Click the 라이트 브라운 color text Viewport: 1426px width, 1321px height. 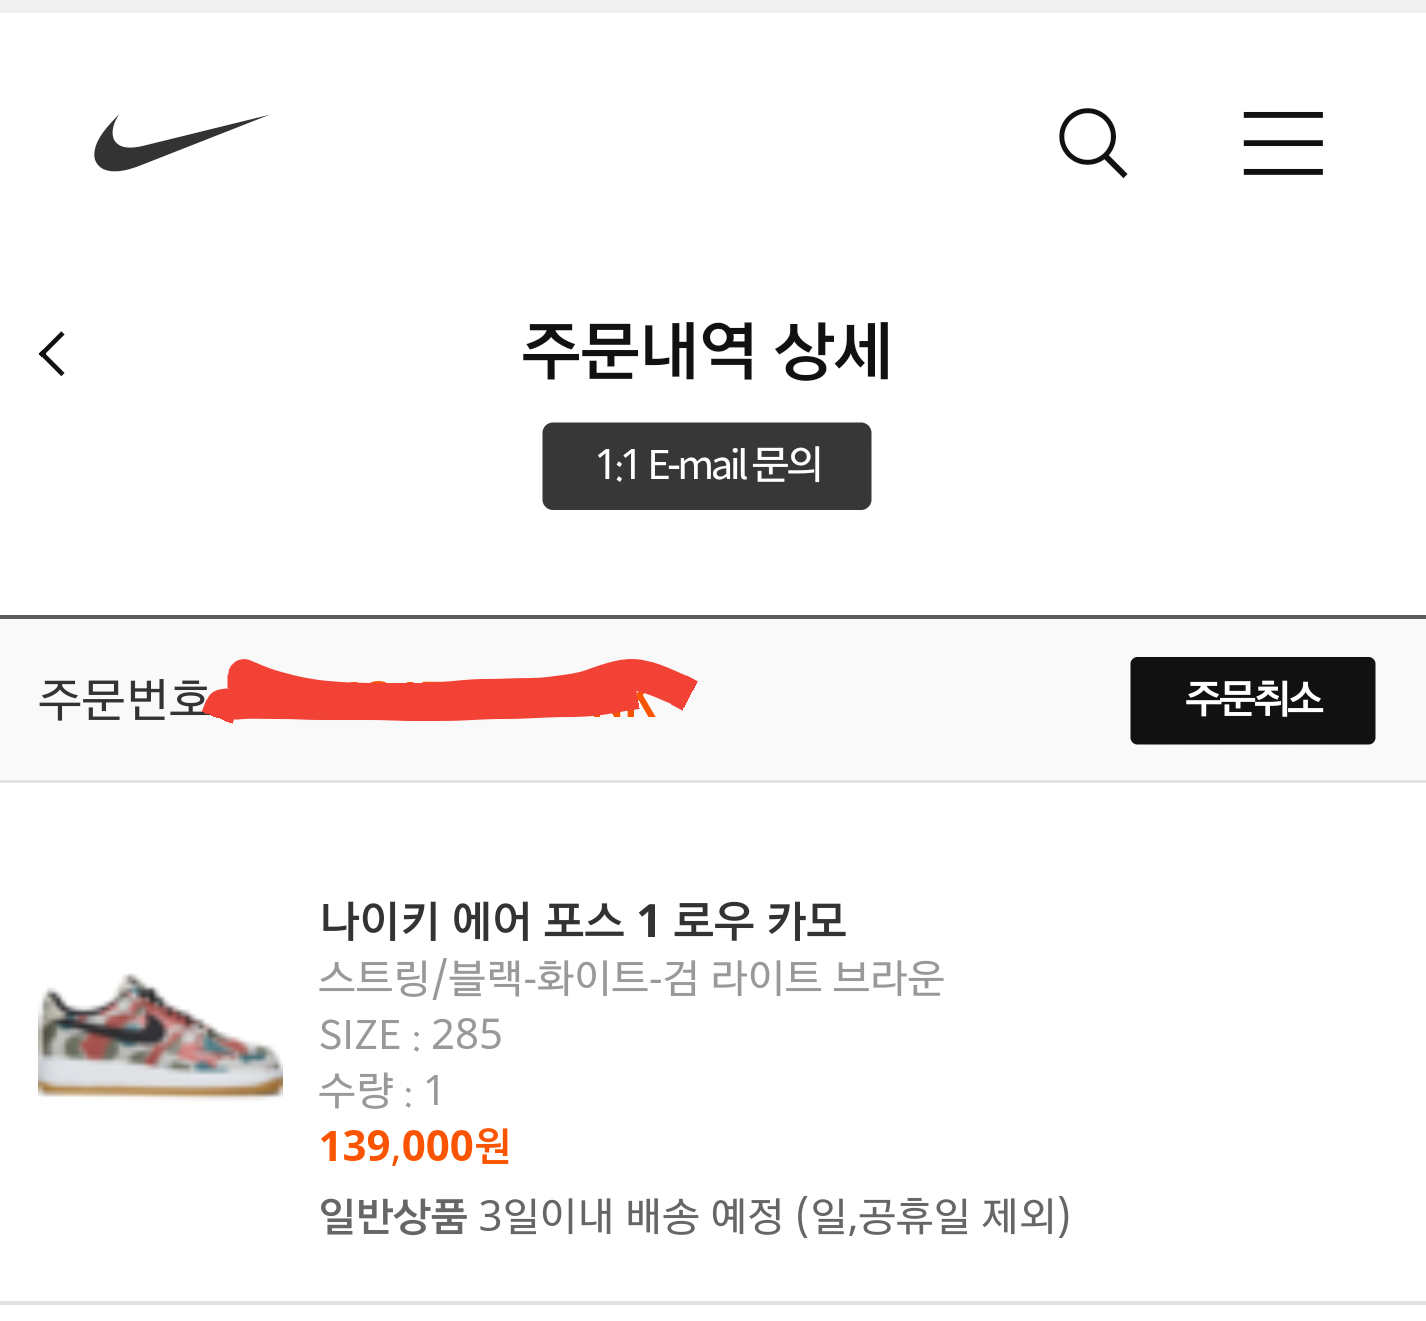click(x=827, y=977)
